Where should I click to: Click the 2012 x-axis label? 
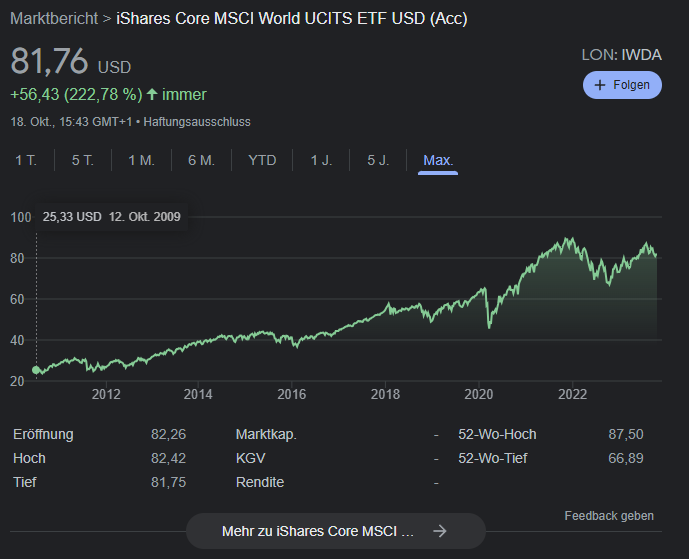click(x=106, y=394)
